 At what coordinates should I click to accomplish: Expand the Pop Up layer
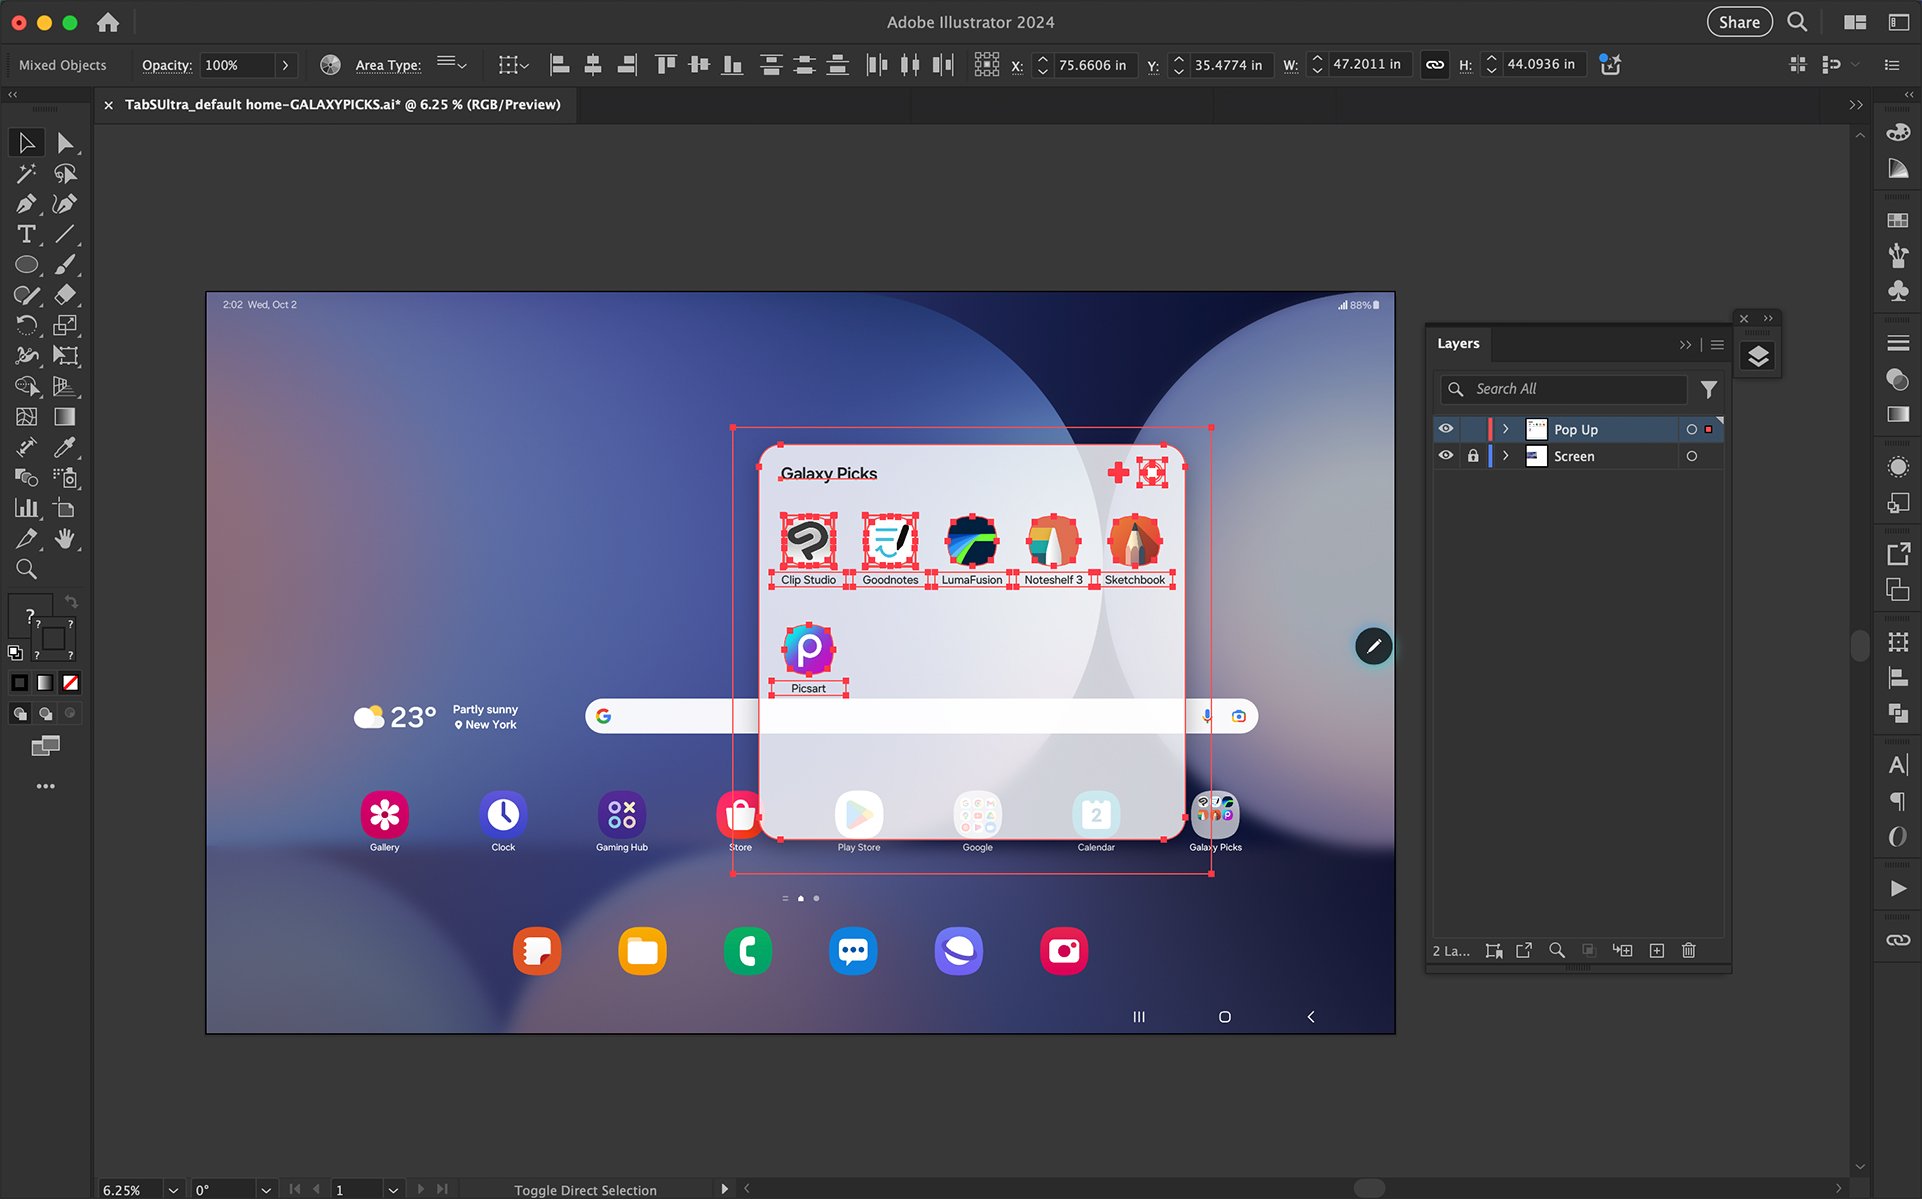pos(1506,429)
